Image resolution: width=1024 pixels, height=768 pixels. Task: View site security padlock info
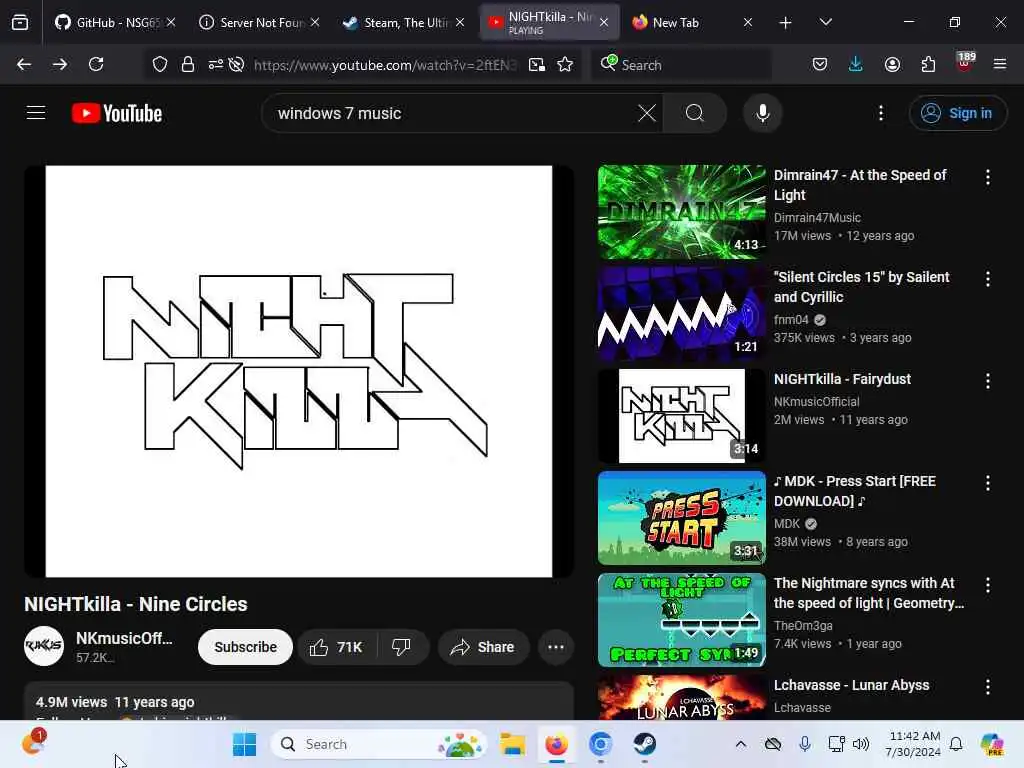[188, 64]
